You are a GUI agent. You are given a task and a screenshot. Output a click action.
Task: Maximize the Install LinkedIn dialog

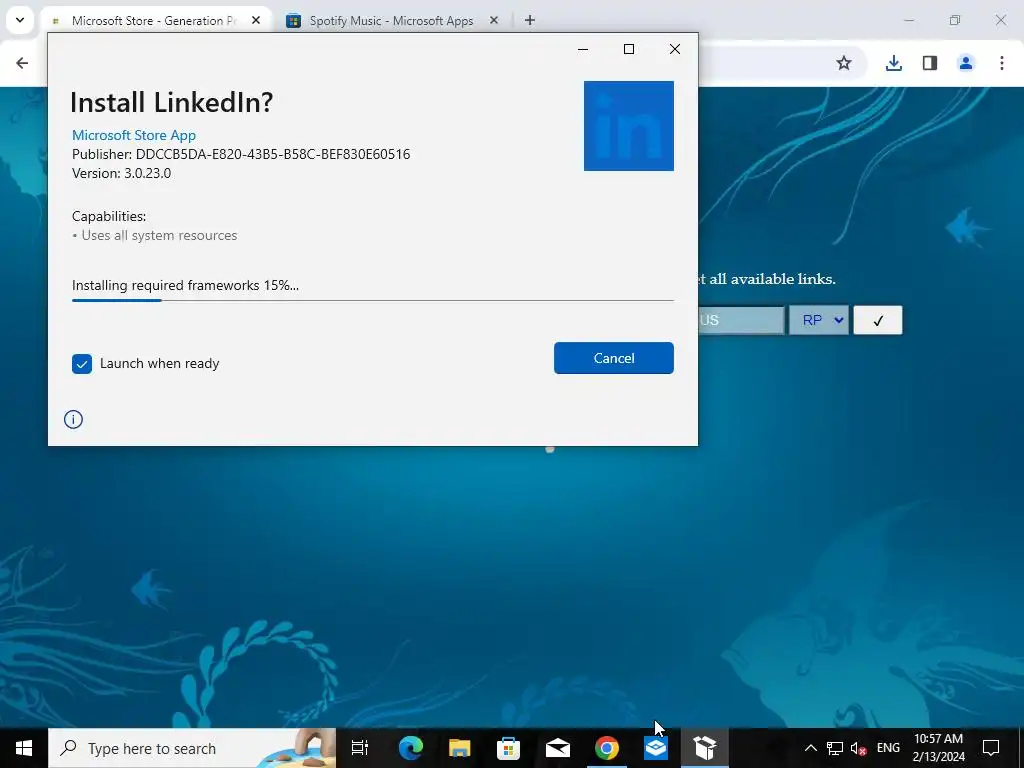pos(629,49)
